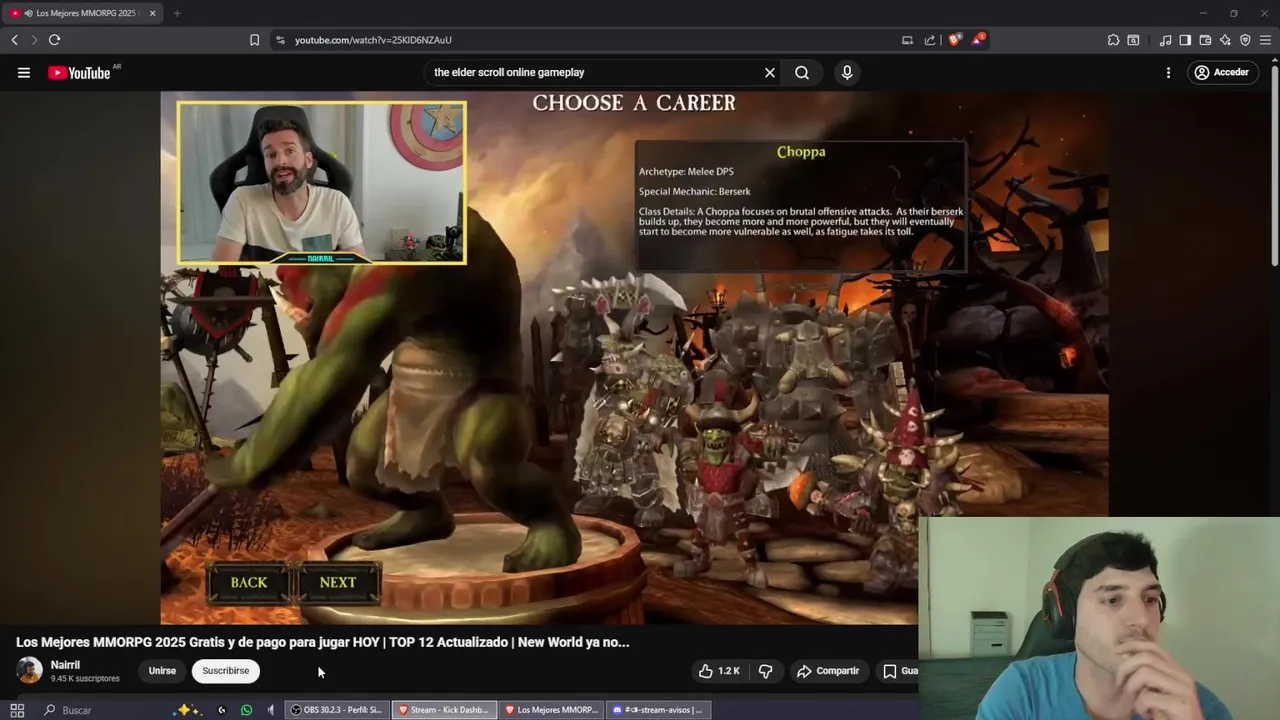
Task: Open the Windows Start button
Action: 17,710
